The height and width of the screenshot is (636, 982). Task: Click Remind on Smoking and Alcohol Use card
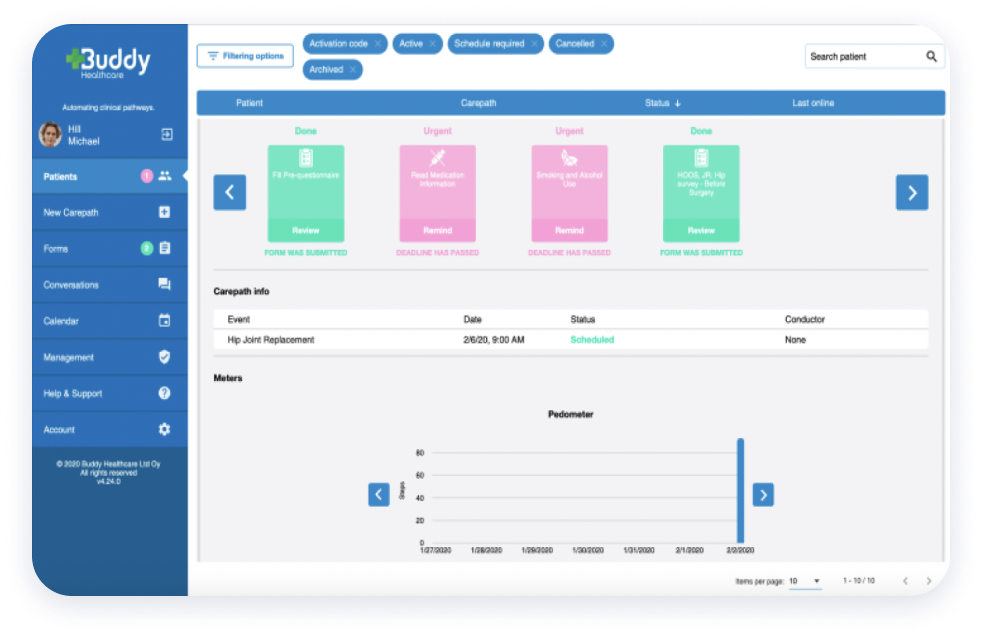(569, 230)
